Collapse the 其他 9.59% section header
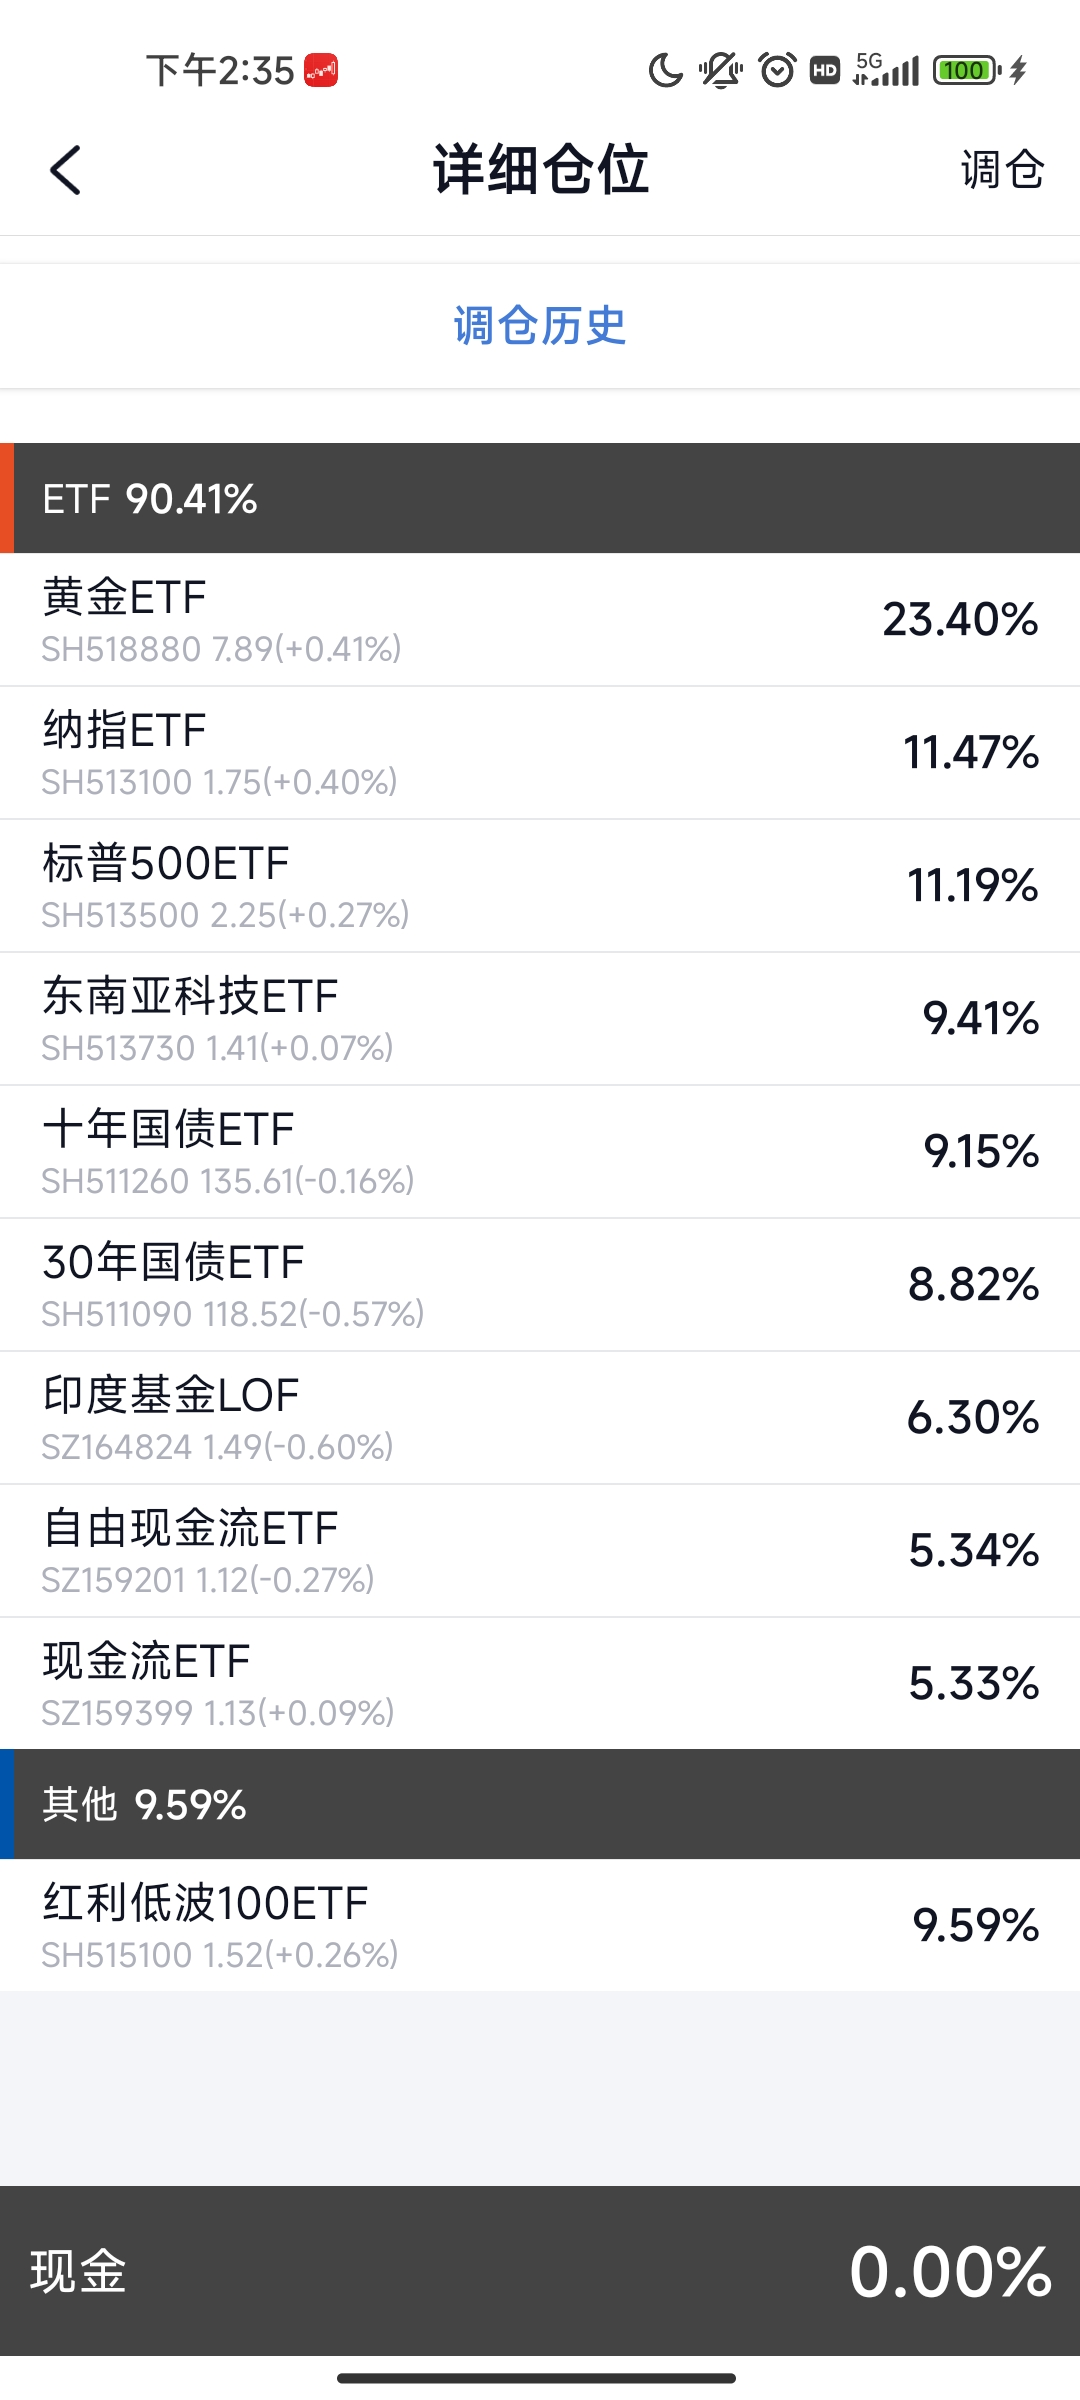The image size is (1080, 2400). [540, 1804]
